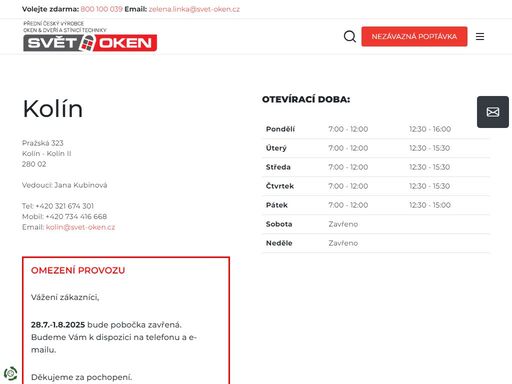Select the Úterý row label

click(x=276, y=148)
